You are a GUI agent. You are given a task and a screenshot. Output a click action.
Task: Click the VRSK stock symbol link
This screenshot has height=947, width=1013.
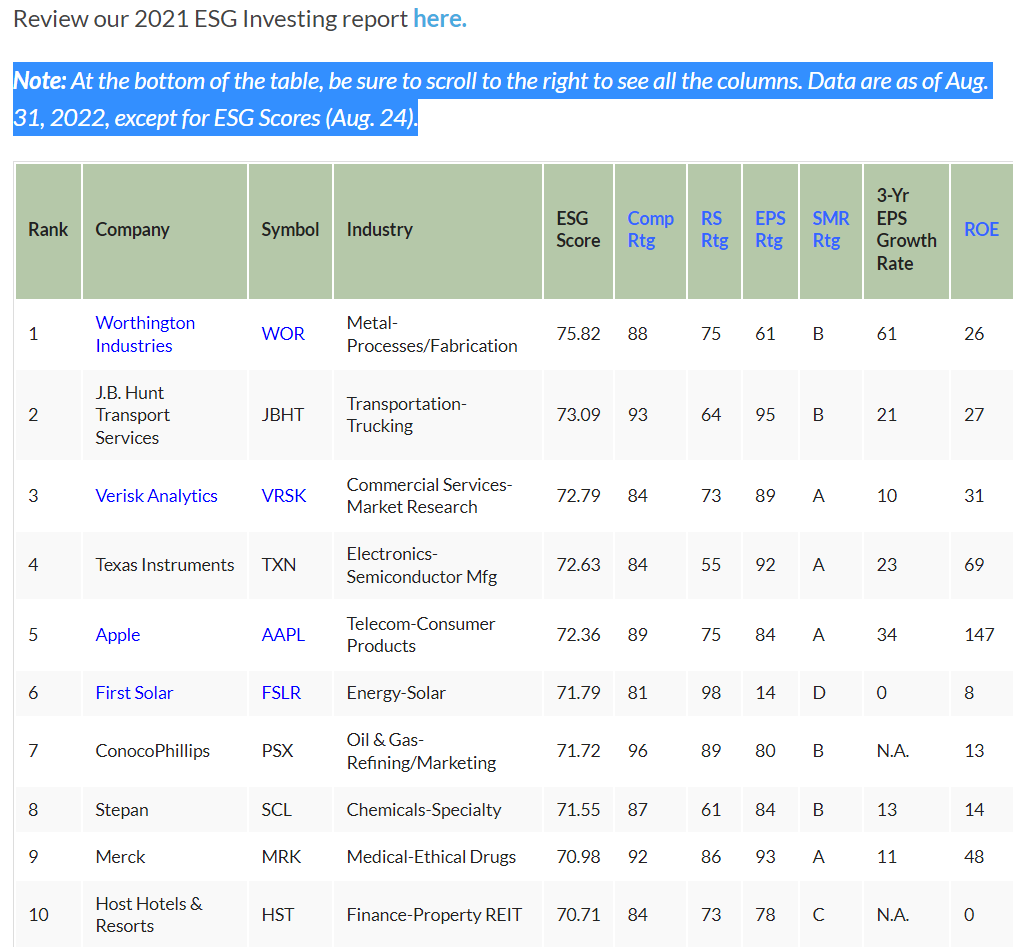click(284, 495)
